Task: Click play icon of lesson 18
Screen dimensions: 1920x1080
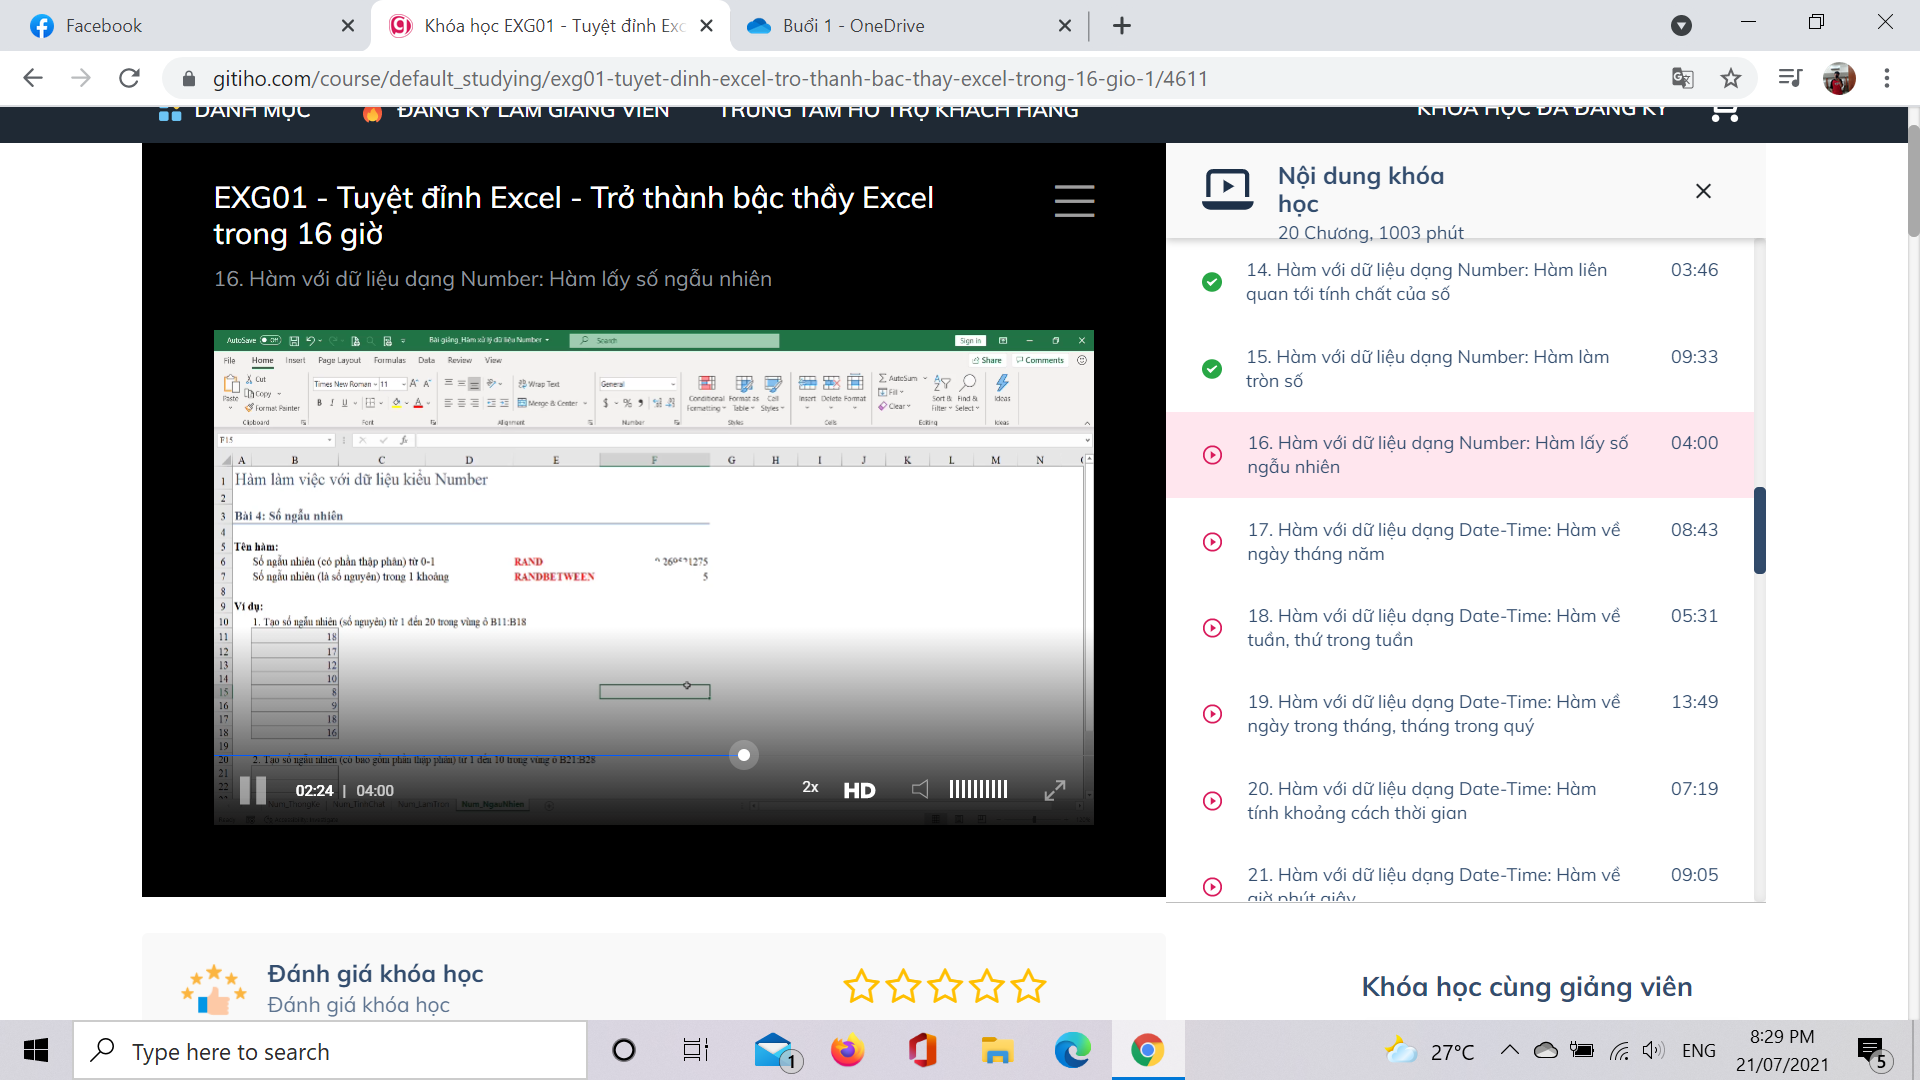Action: point(1212,628)
